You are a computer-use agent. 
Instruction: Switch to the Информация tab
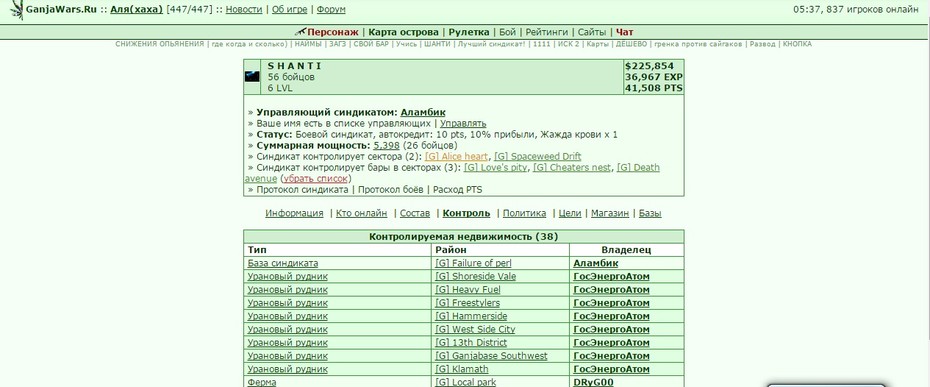point(294,213)
